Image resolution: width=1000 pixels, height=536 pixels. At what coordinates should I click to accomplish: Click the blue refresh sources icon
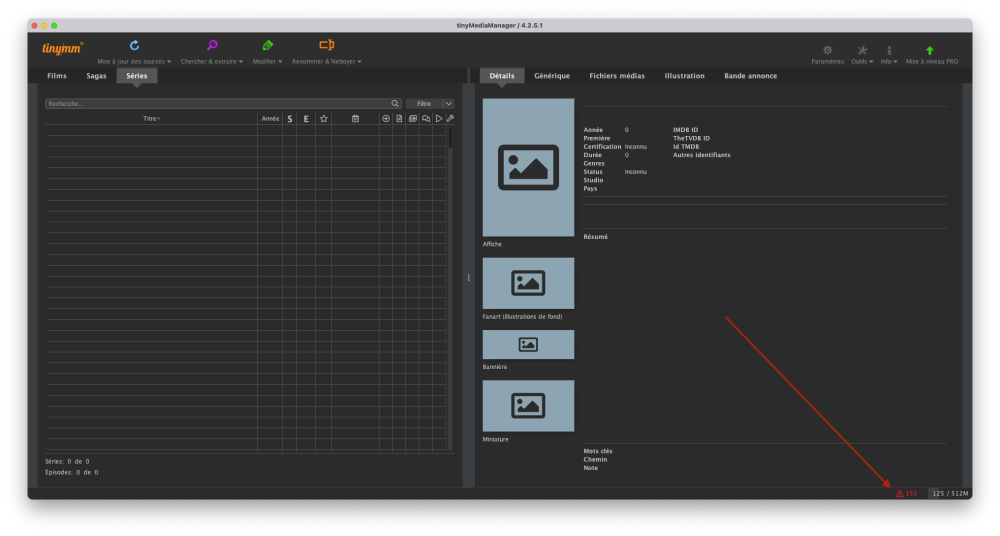click(x=134, y=46)
